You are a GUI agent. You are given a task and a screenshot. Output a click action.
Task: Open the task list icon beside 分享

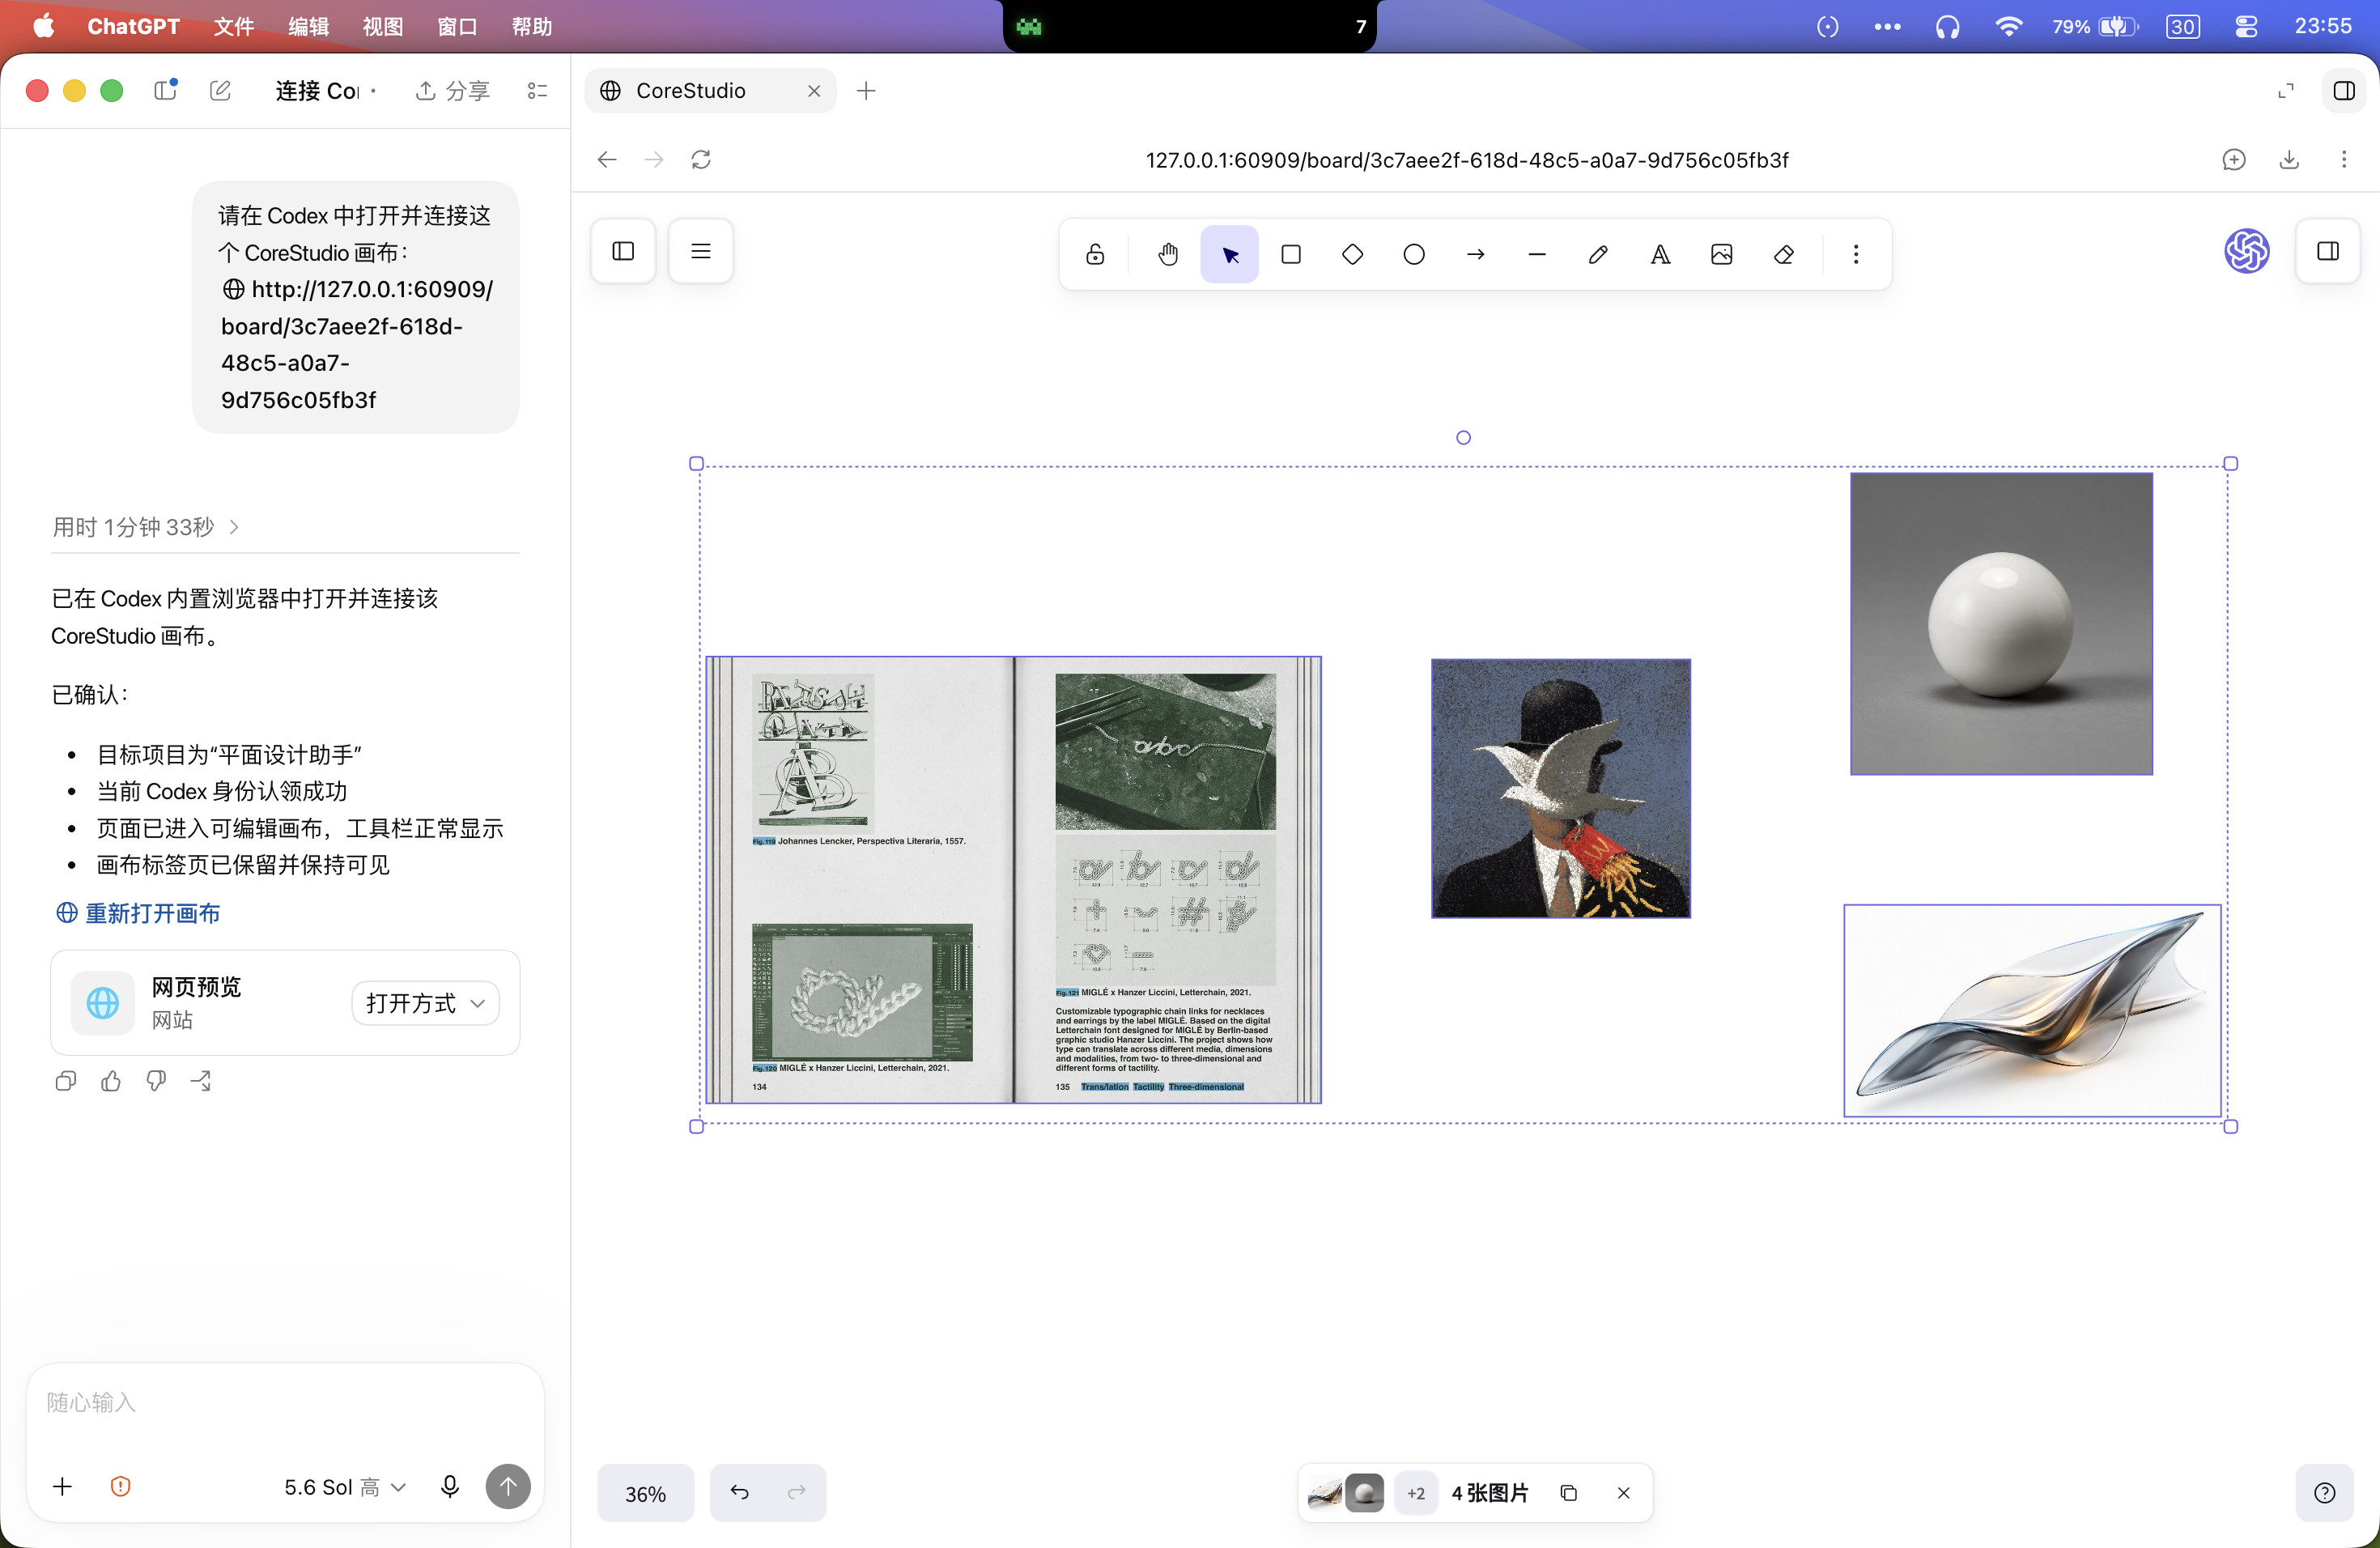[x=537, y=91]
